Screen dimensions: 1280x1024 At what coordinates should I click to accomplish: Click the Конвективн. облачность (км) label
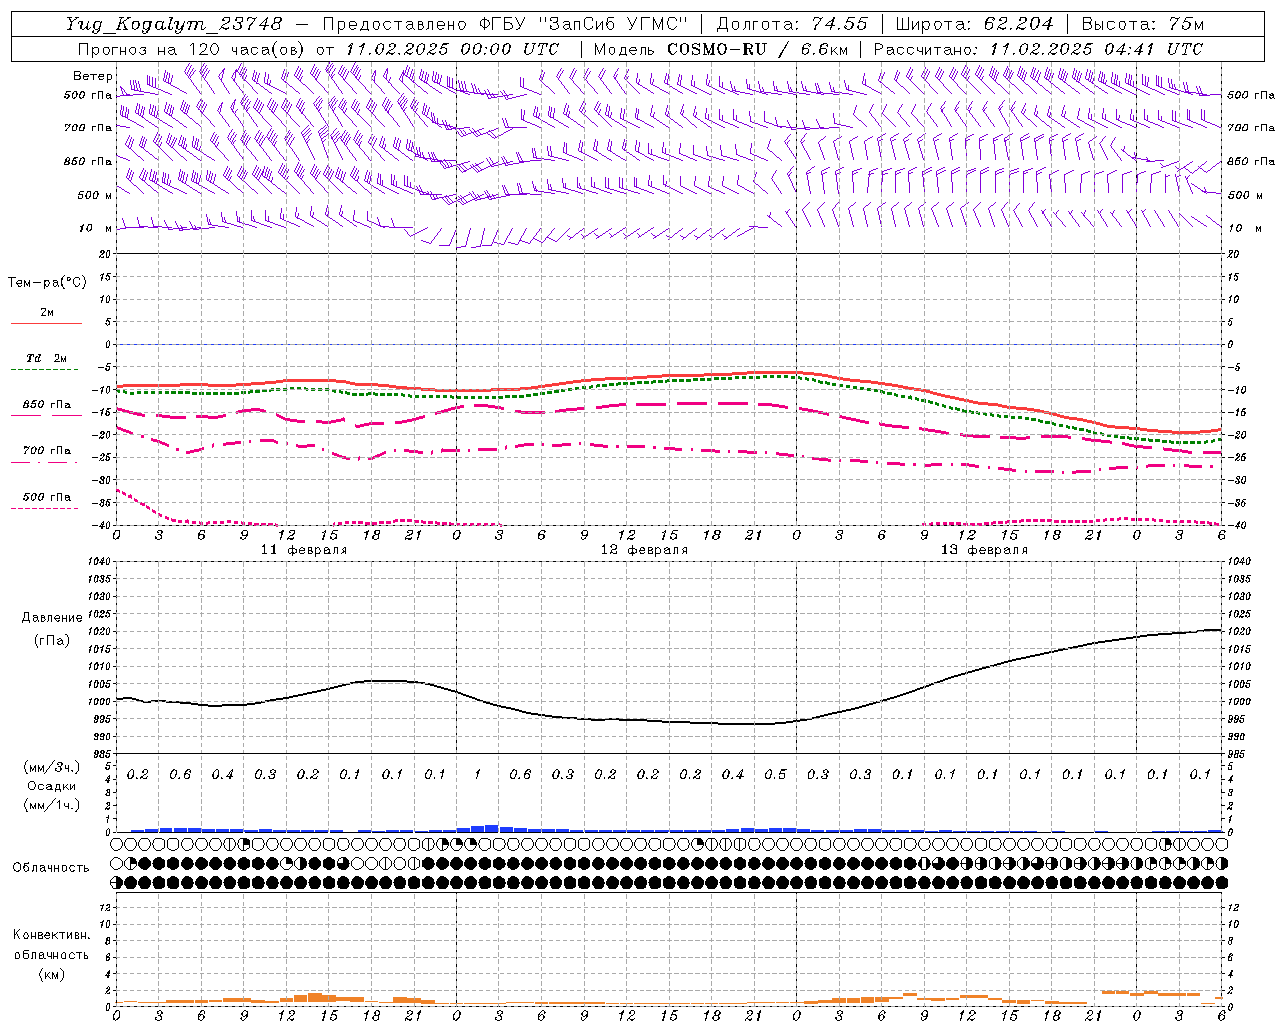click(x=51, y=954)
